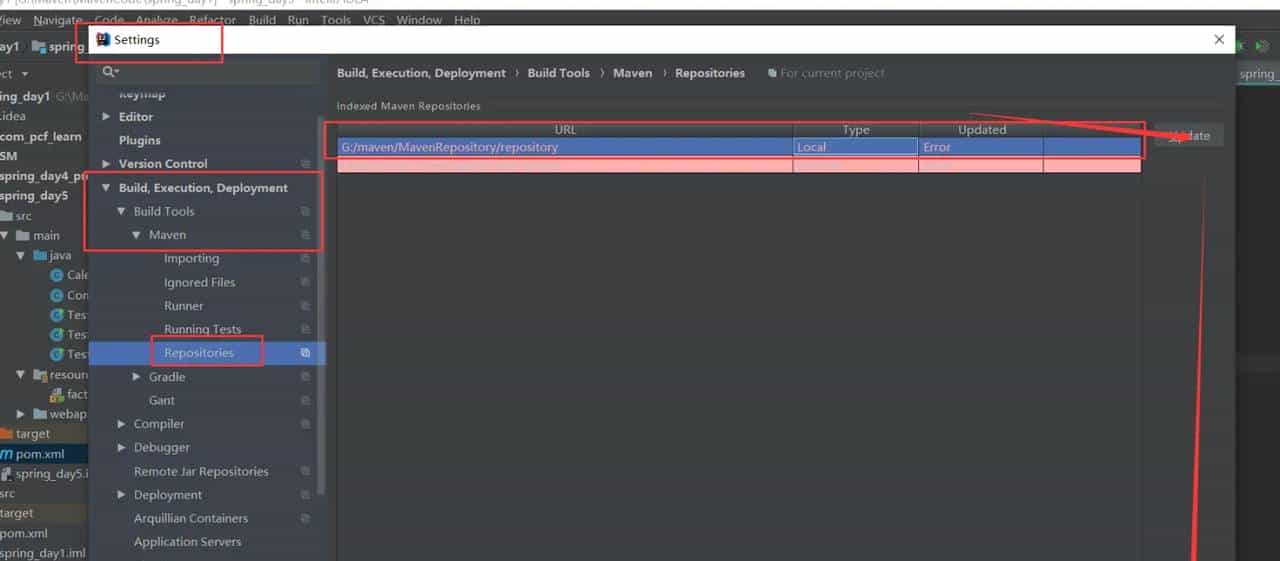1280x561 pixels.
Task: Click the per-project icon beside Gradle
Action: (x=305, y=377)
